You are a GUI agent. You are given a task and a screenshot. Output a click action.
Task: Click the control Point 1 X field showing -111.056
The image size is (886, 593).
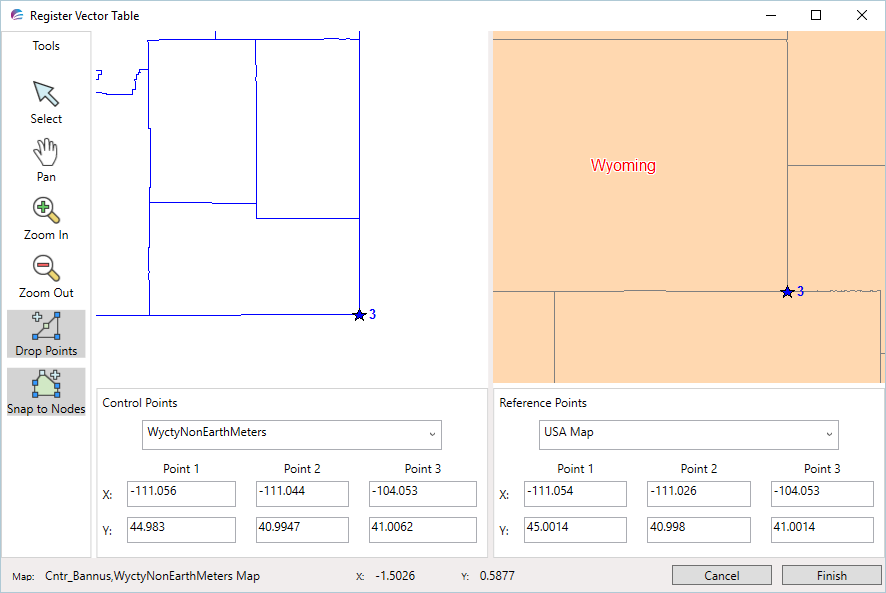[x=181, y=493]
